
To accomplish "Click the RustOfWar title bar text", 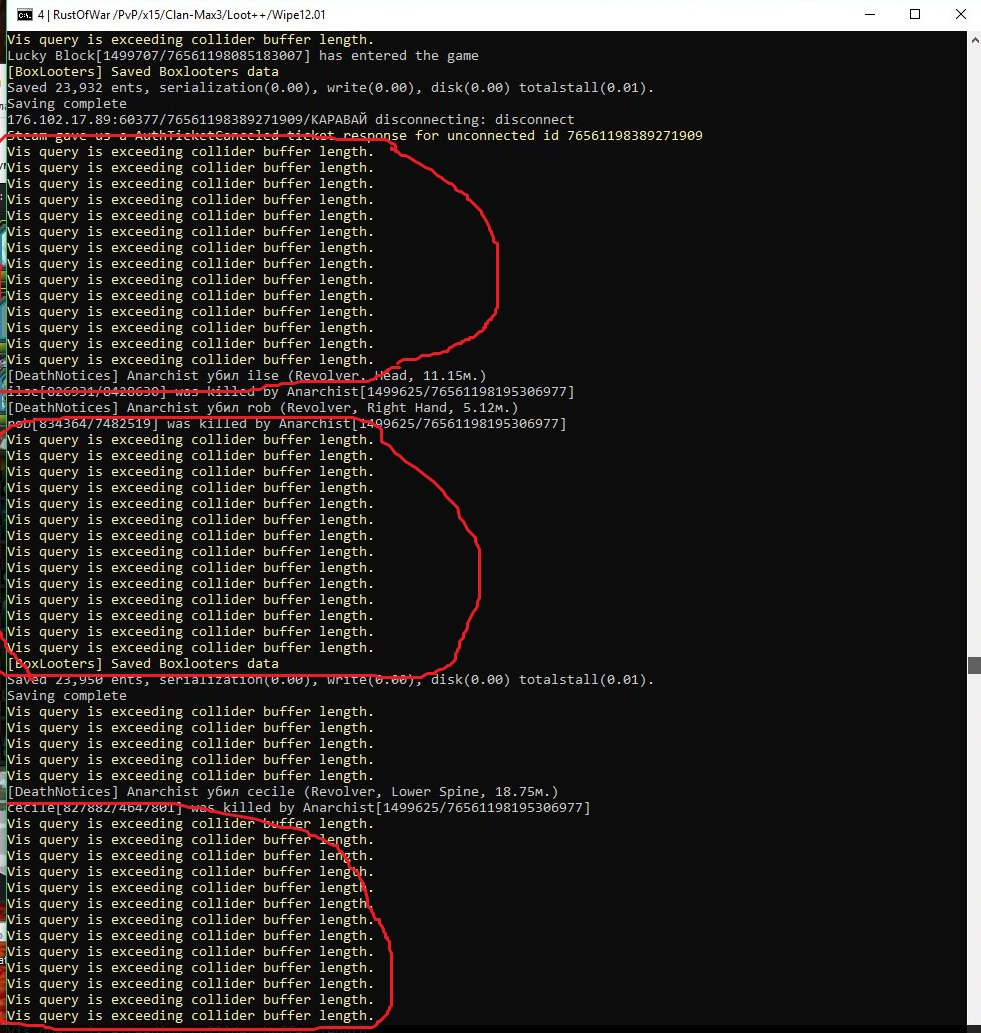I will pyautogui.click(x=180, y=15).
